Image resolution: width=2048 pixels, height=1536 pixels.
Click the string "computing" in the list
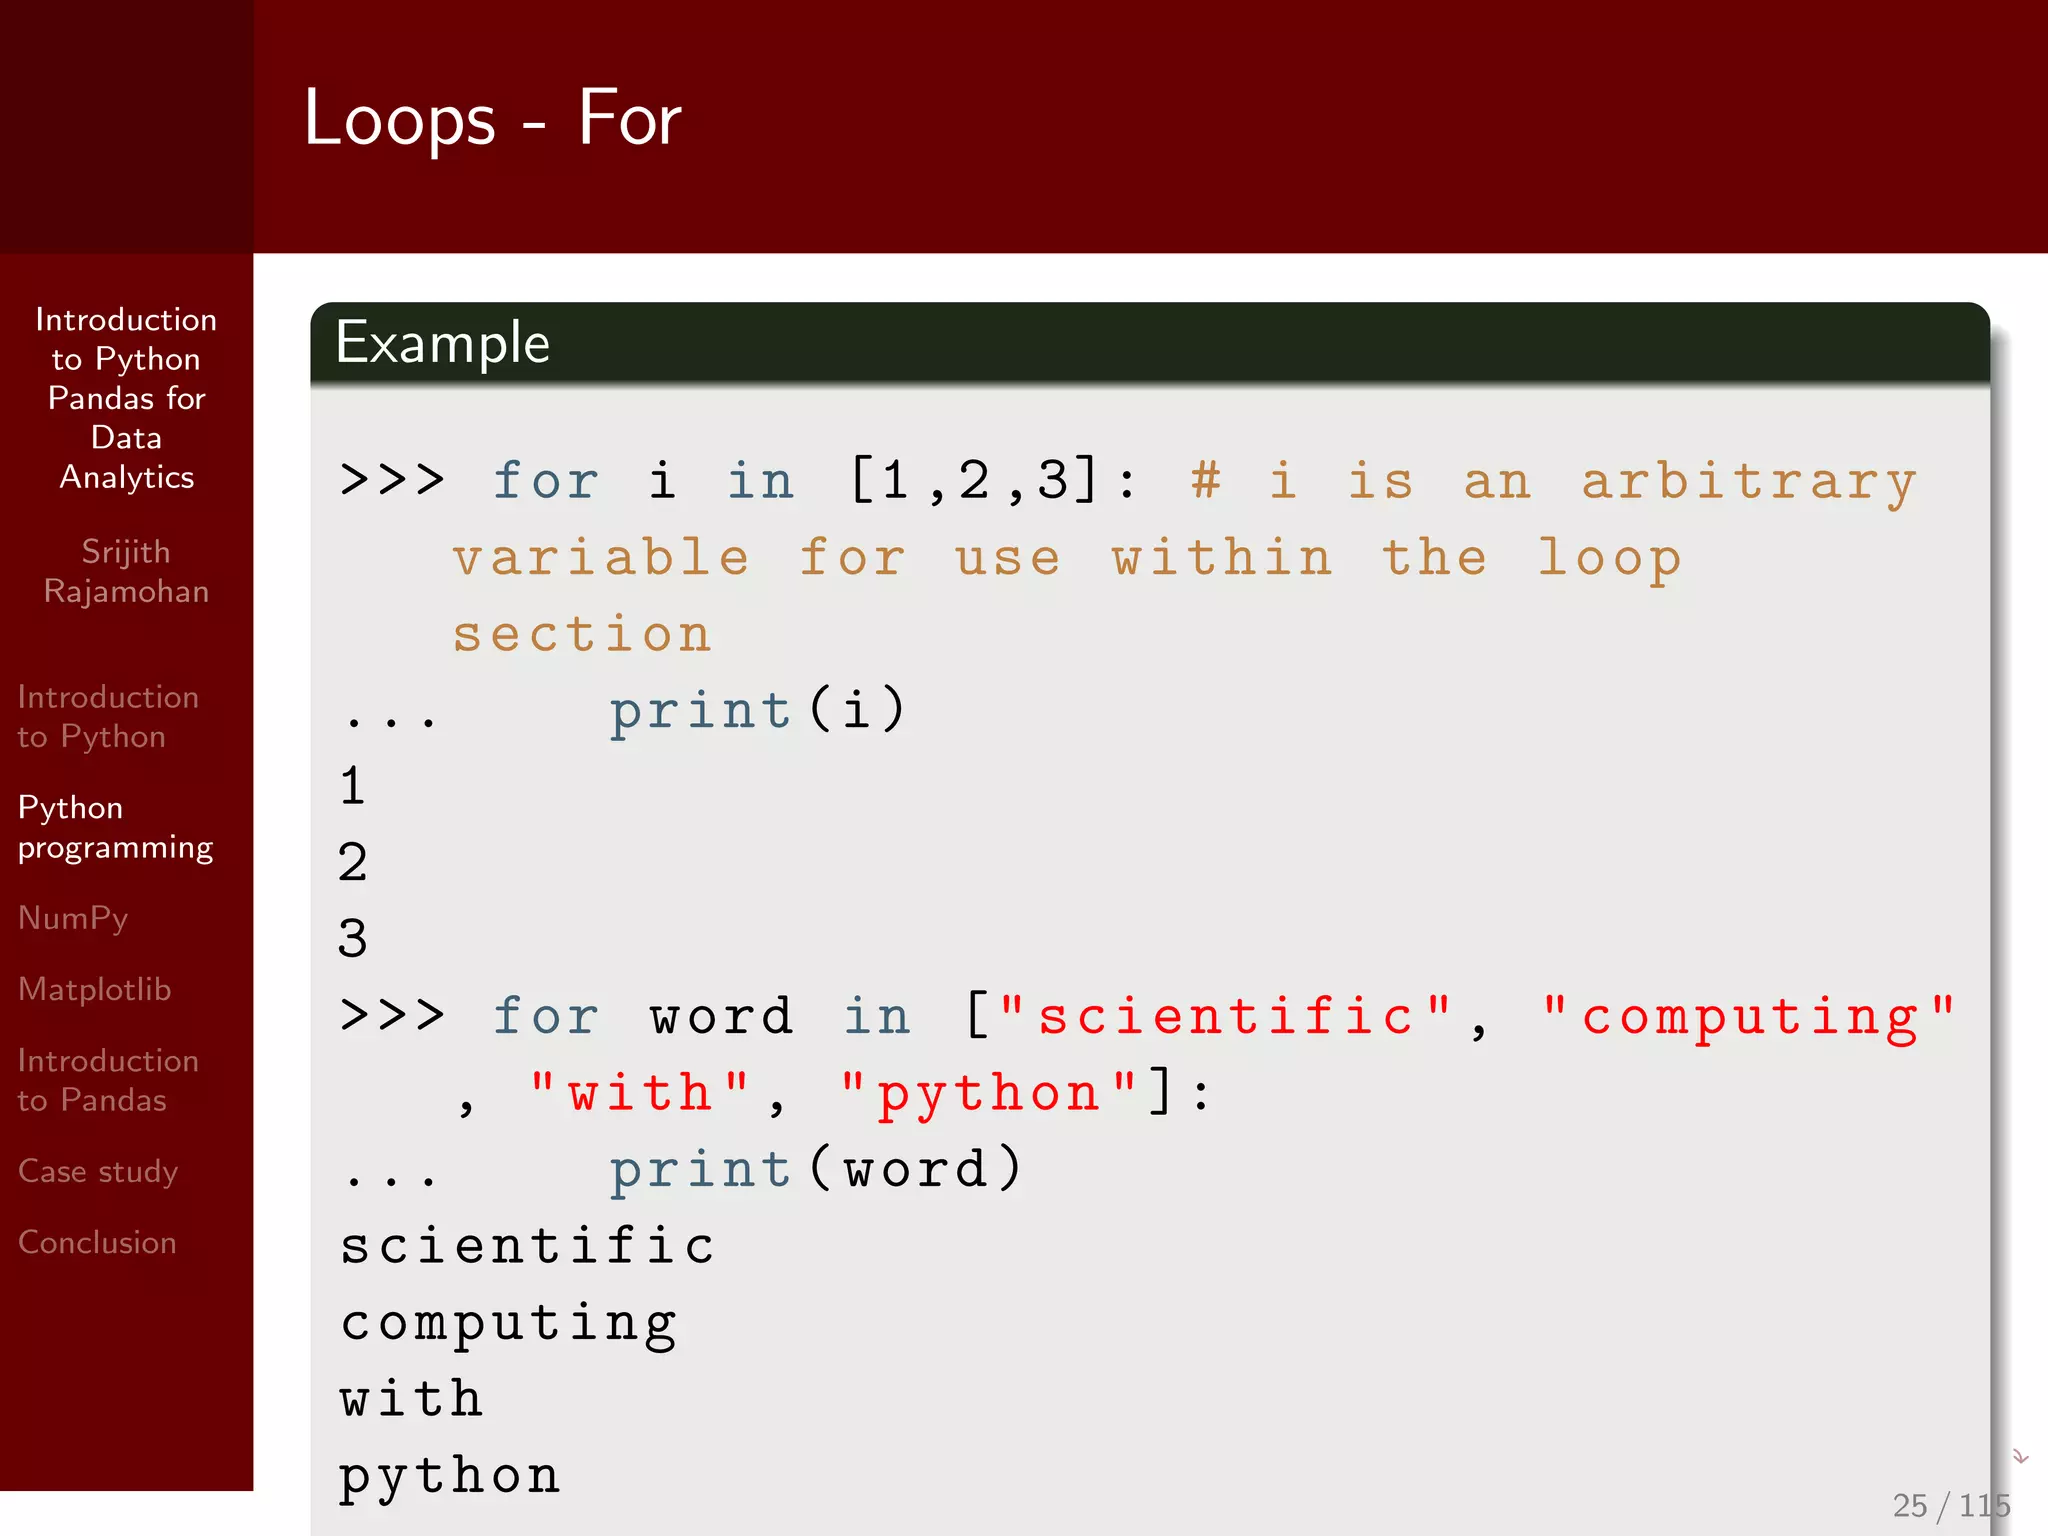click(1747, 1017)
